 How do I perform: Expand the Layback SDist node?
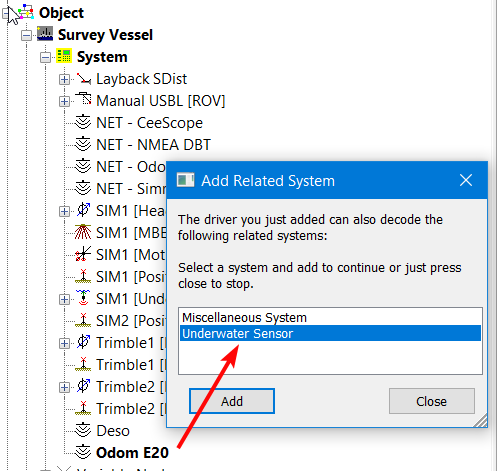64,79
